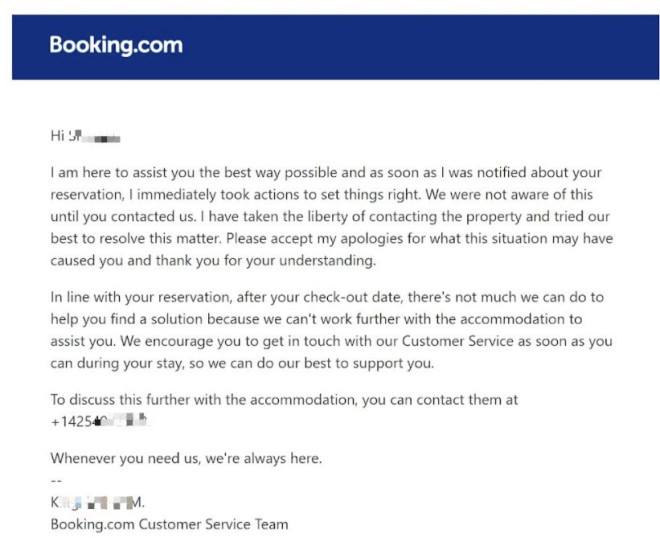Click the Booking.com Customer Service Team signature
The width and height of the screenshot is (660, 538).
click(x=169, y=525)
